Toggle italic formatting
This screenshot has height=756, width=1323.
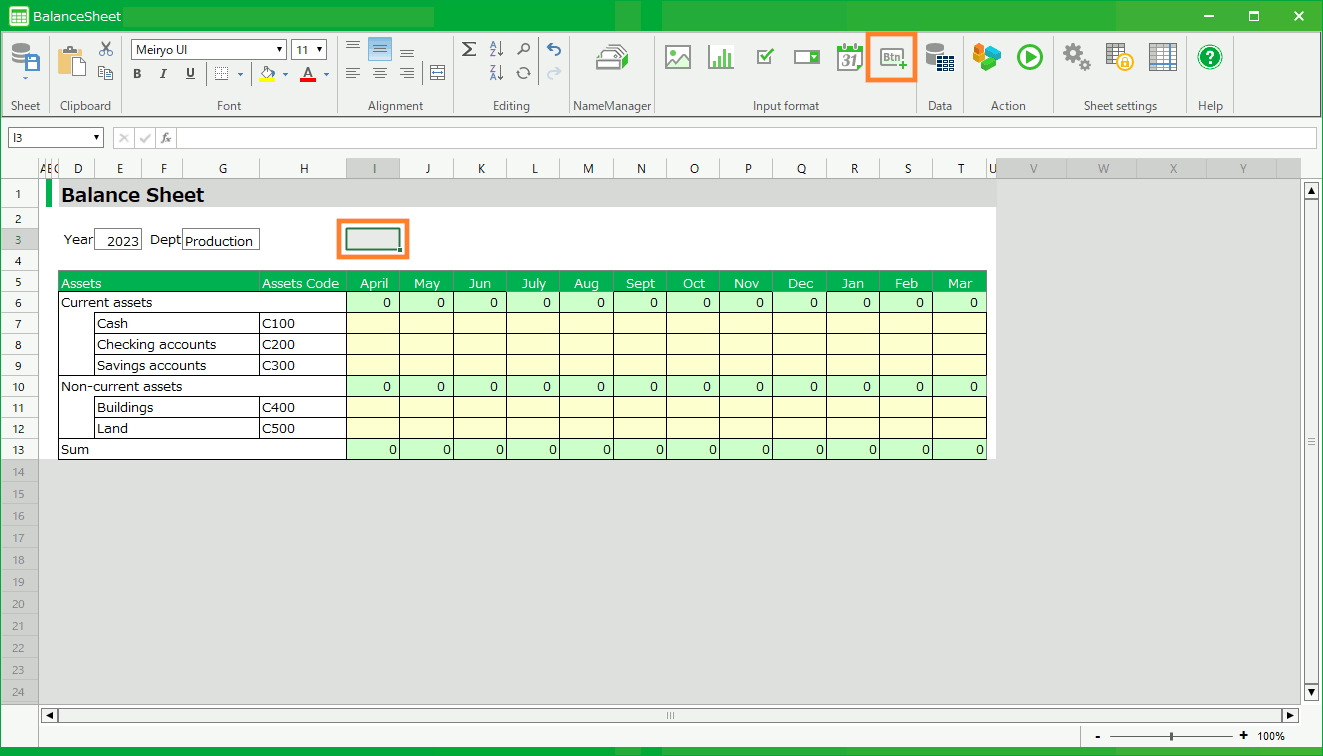164,74
